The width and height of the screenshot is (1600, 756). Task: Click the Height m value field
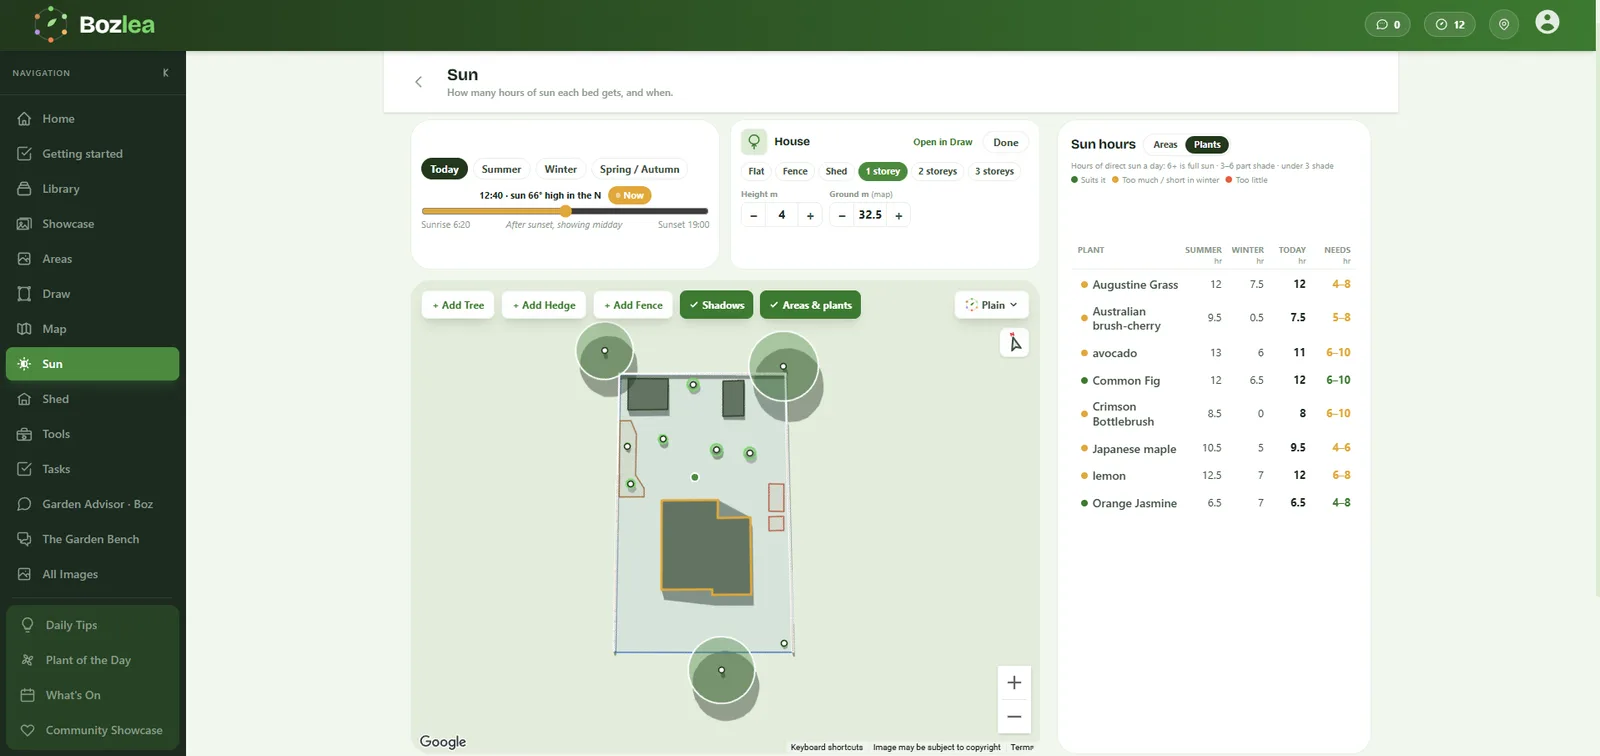coord(782,215)
